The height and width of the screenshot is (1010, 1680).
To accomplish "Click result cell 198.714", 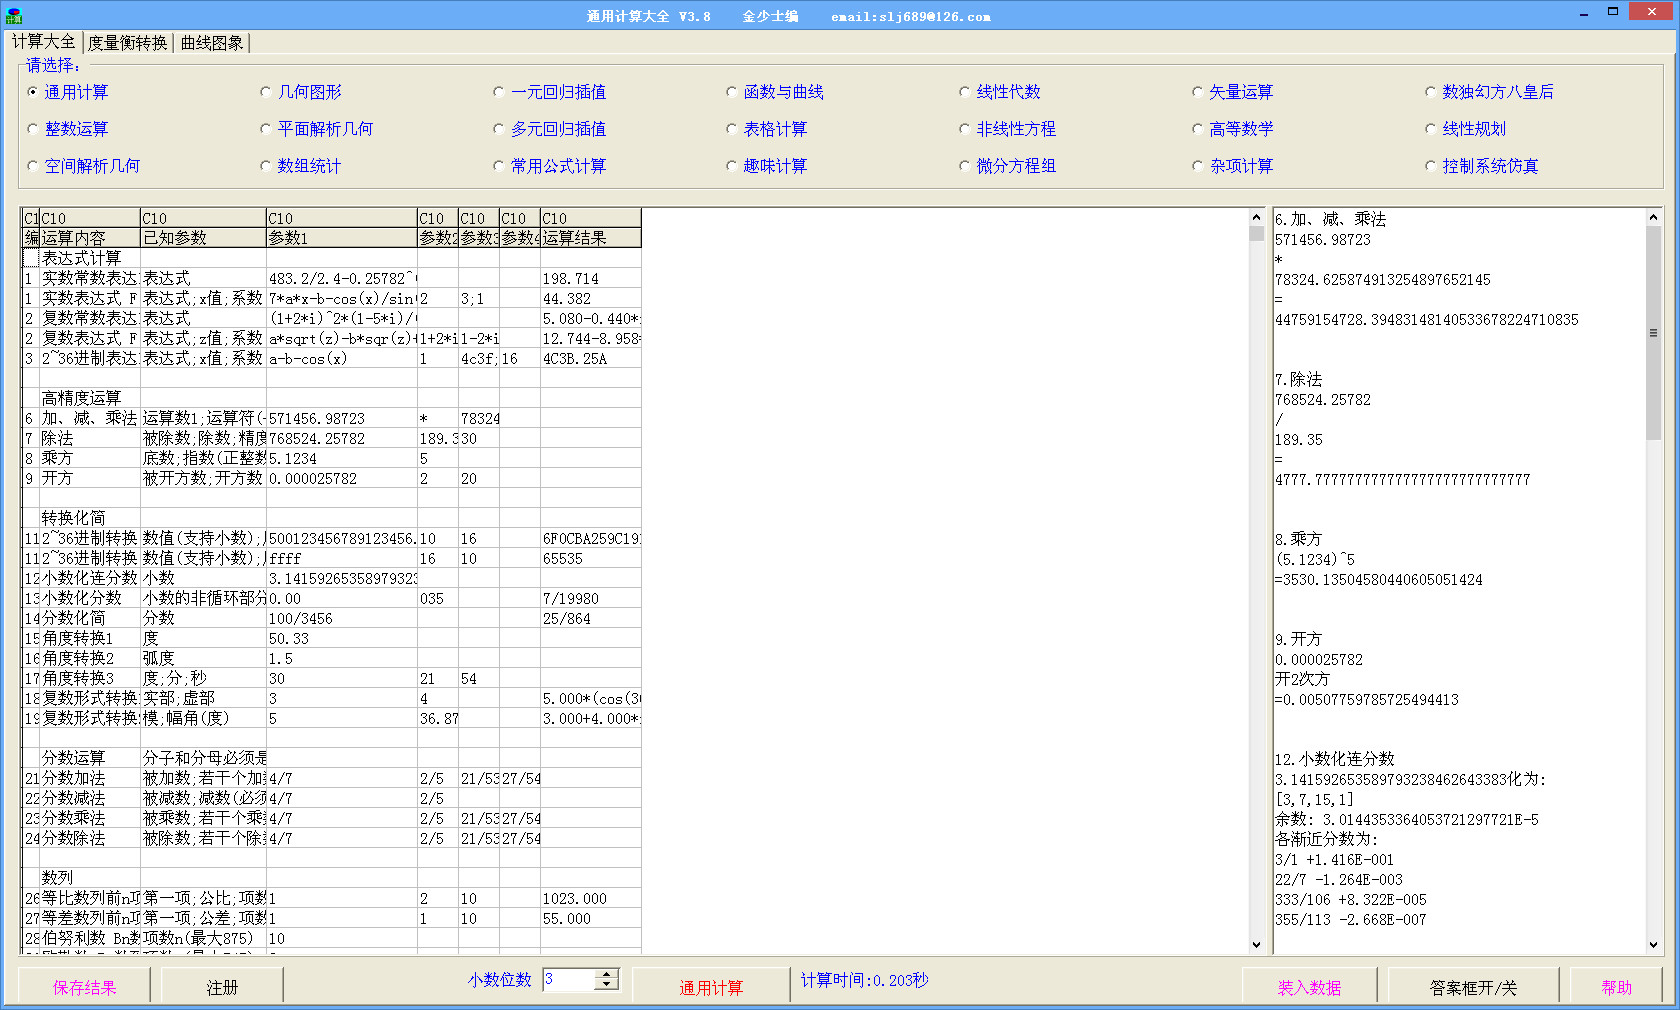I will (x=590, y=278).
